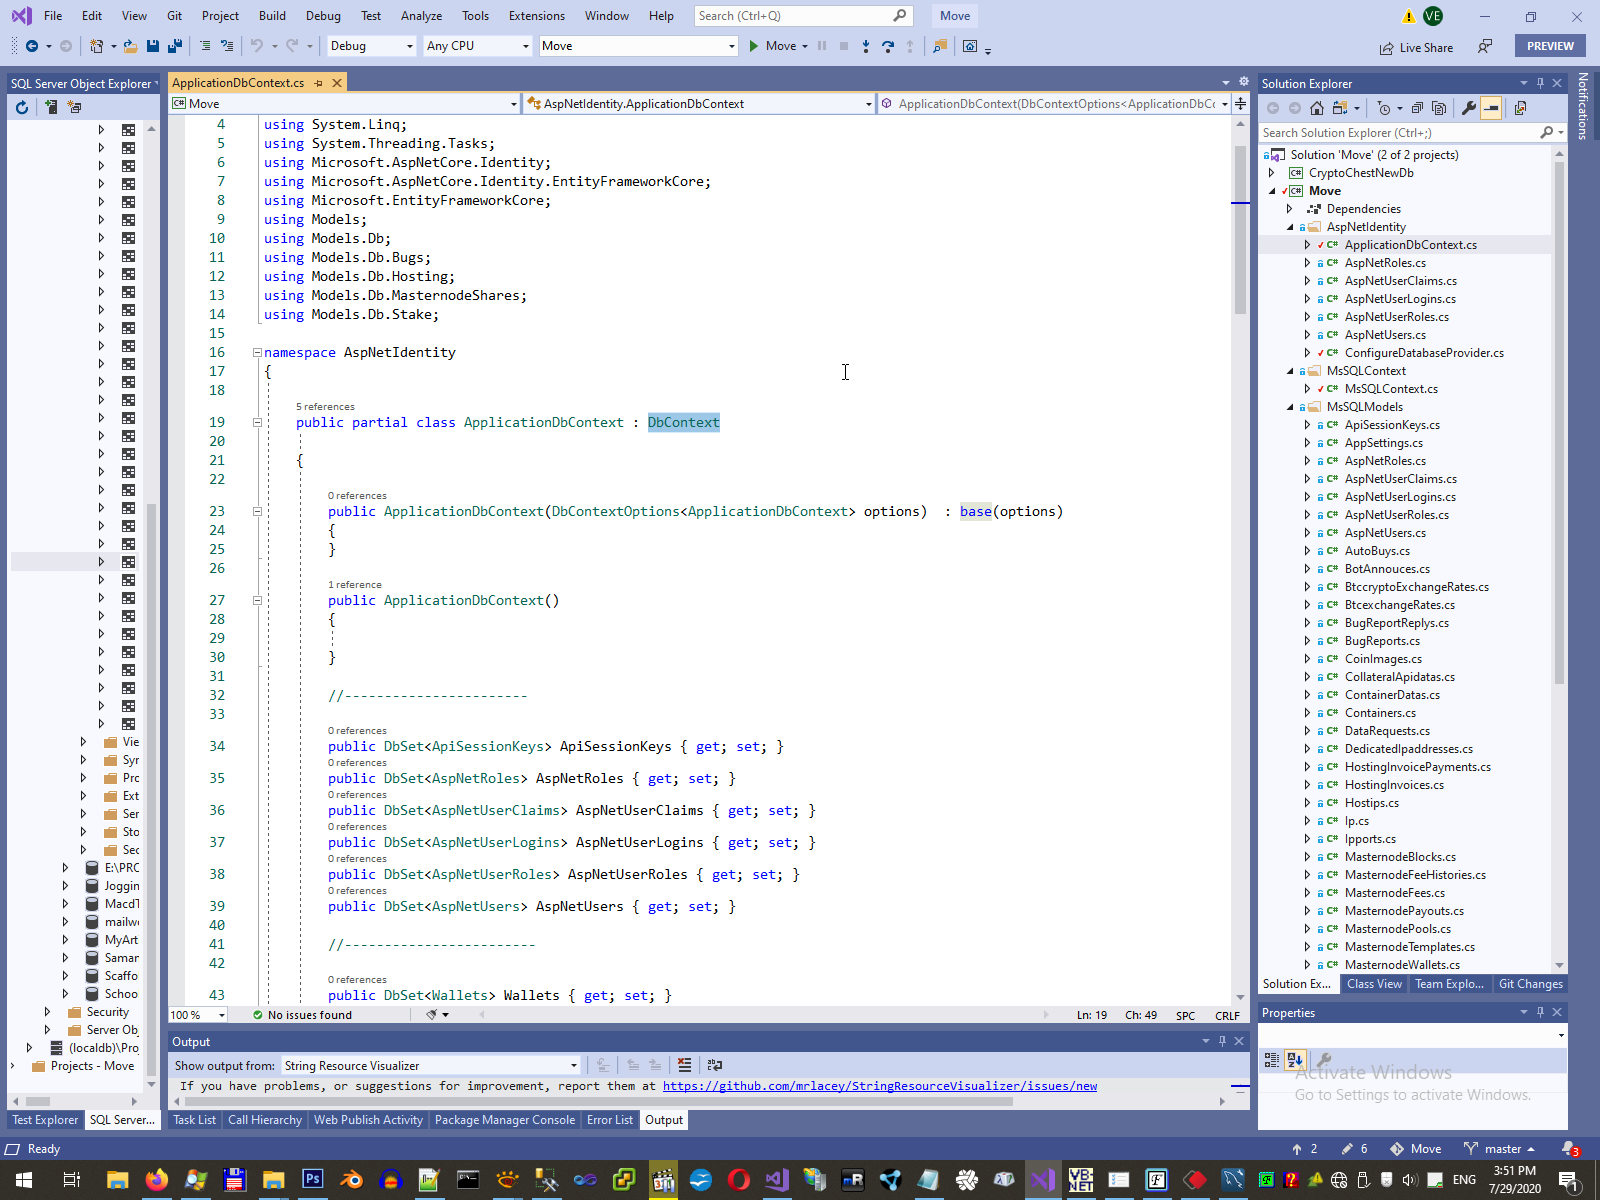
Task: Switch to the Git Changes tab
Action: (x=1530, y=984)
